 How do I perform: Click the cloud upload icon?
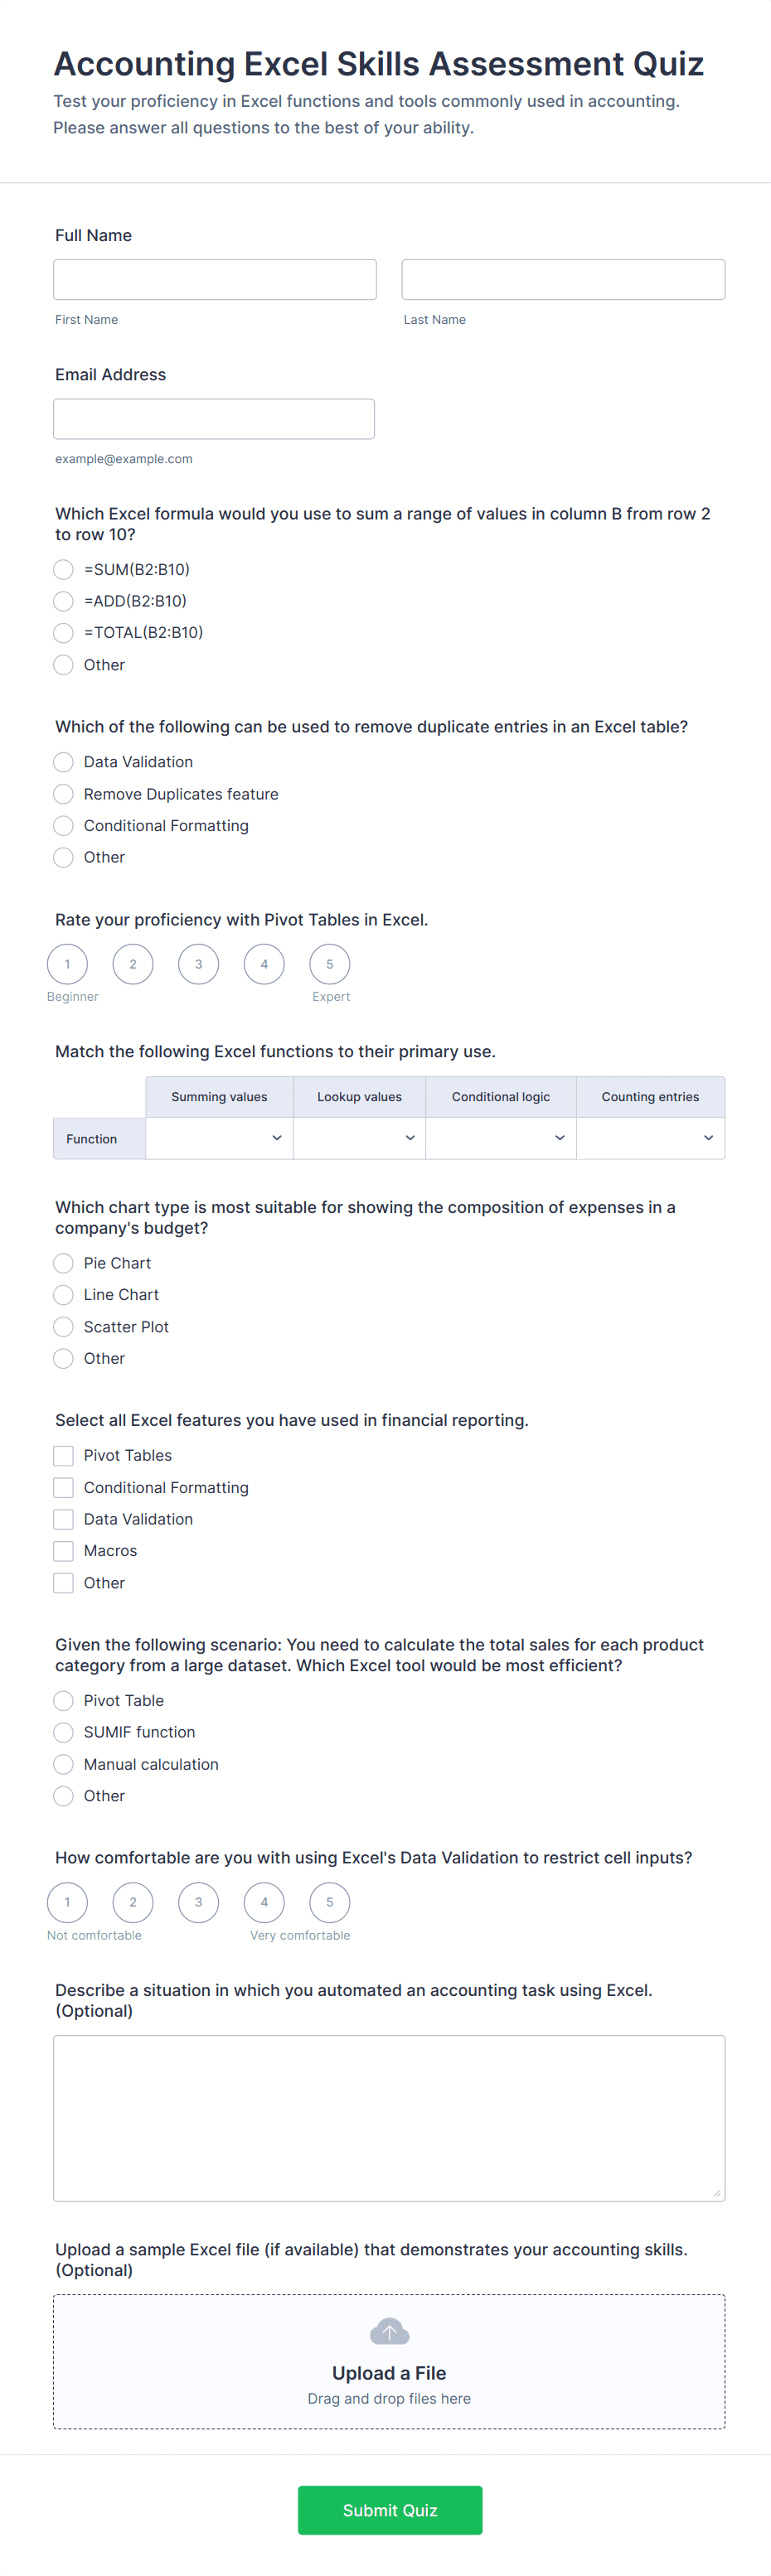coord(389,2332)
